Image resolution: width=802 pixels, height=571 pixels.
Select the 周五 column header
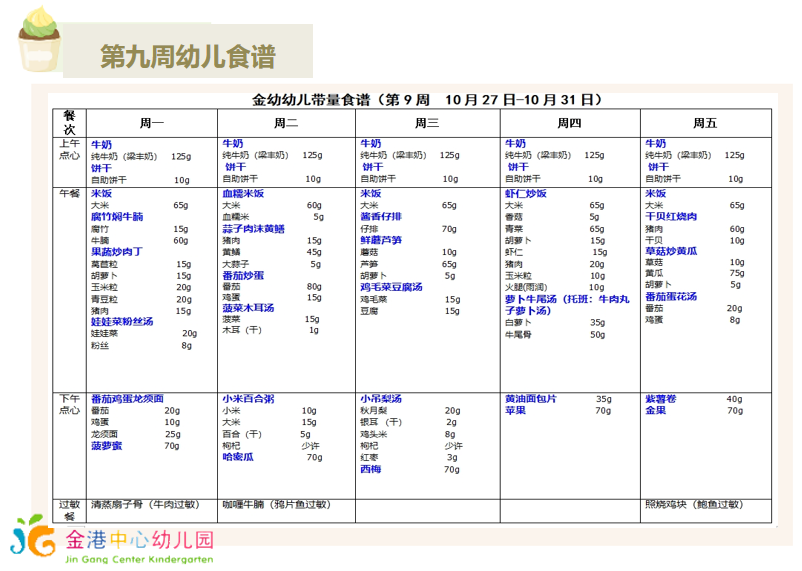(x=705, y=123)
